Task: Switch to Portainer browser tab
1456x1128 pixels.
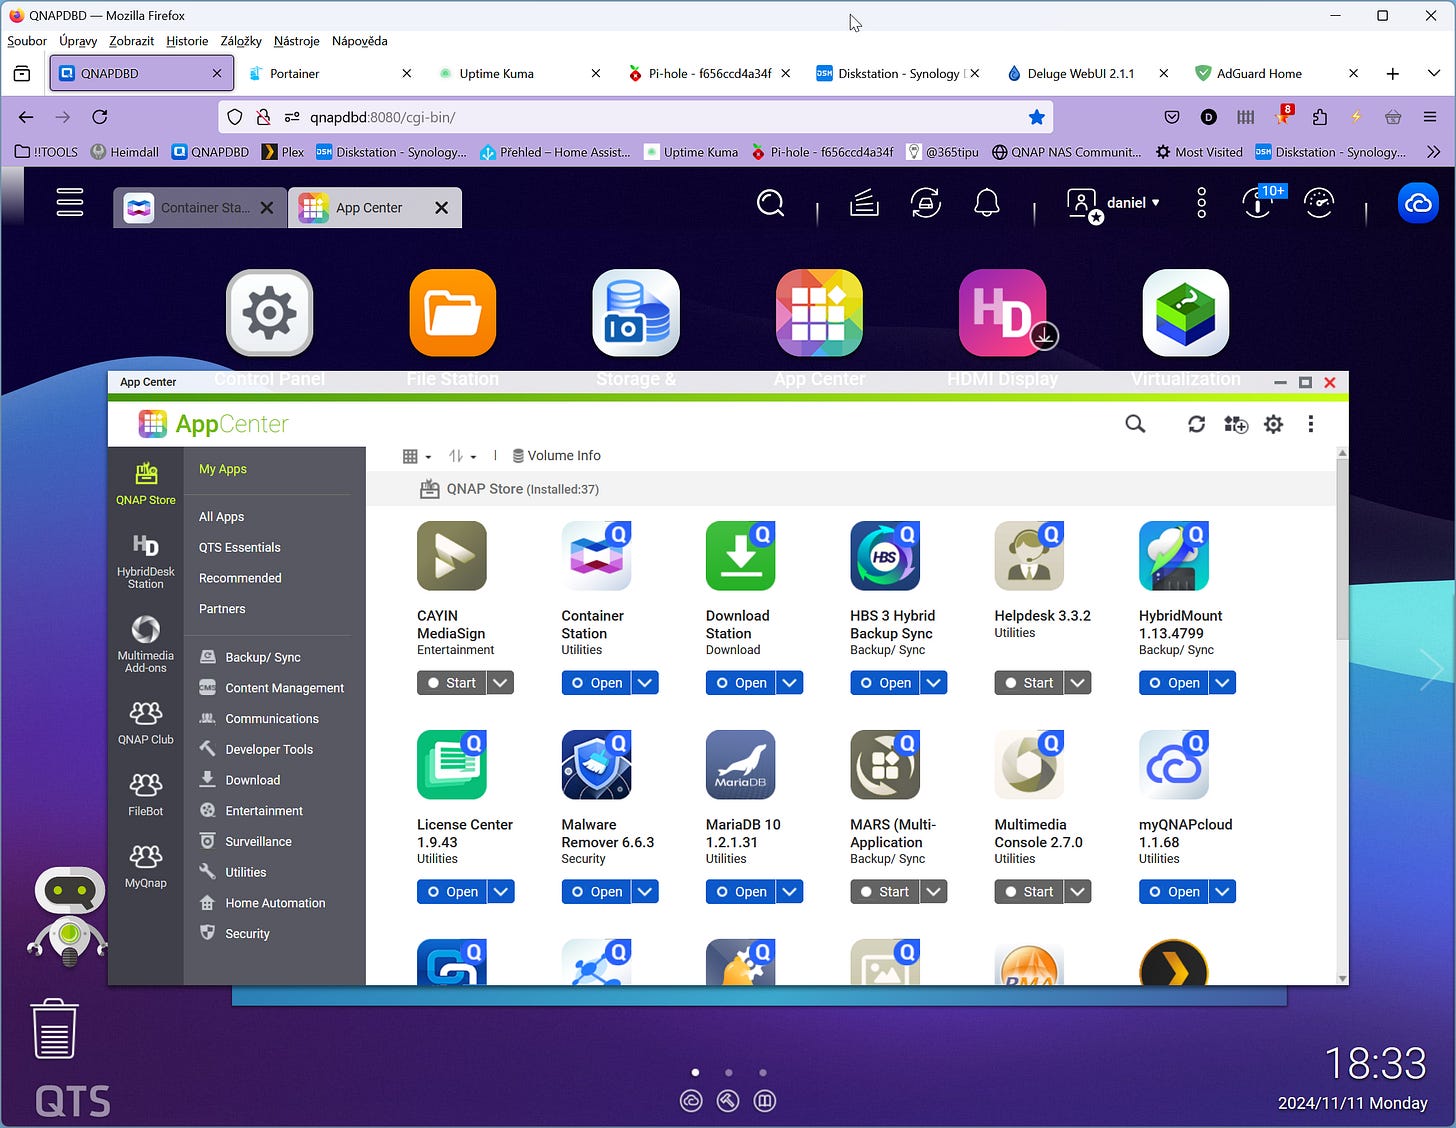Action: click(330, 73)
